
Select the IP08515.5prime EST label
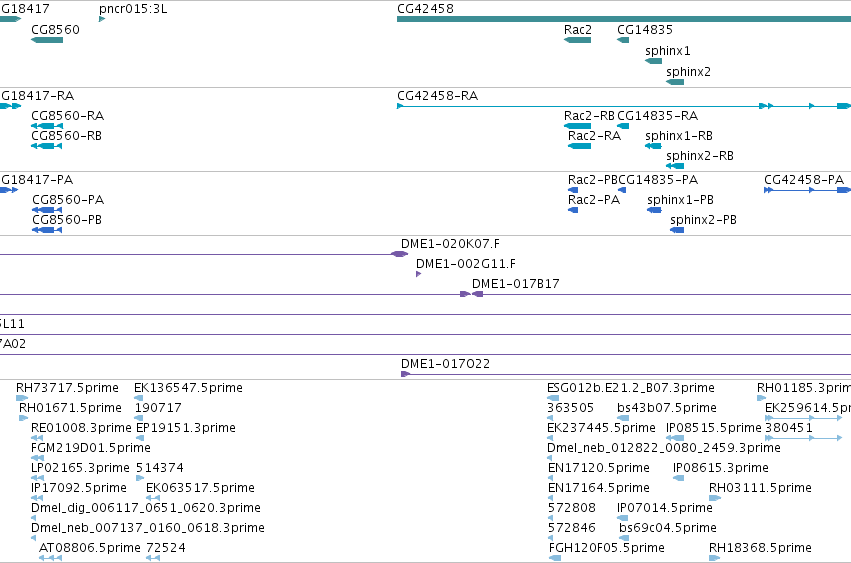pos(714,428)
